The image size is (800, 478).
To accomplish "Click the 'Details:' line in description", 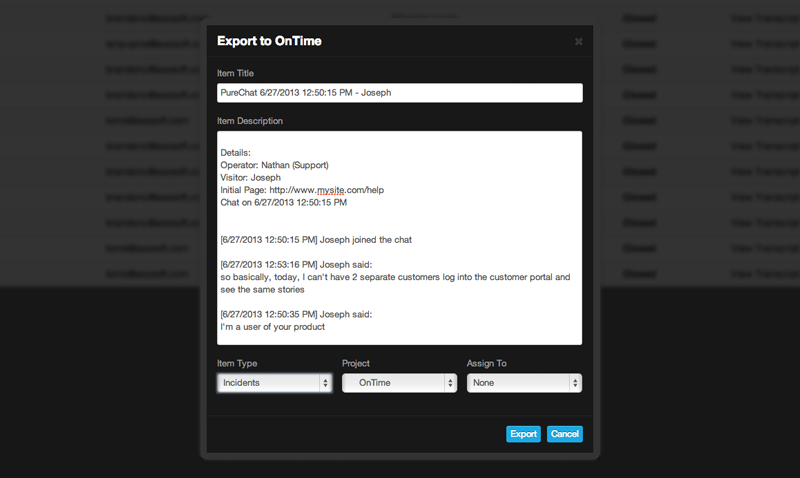I will tap(235, 153).
